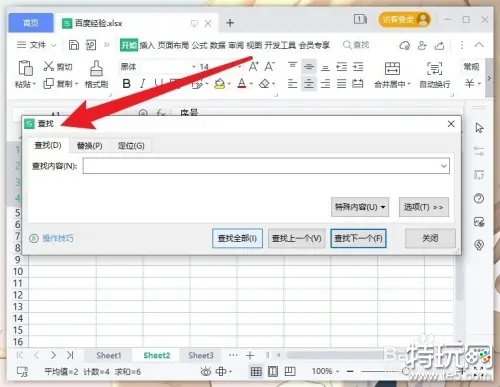Click the bottom align icon
The height and width of the screenshot is (387, 500).
(x=325, y=68)
